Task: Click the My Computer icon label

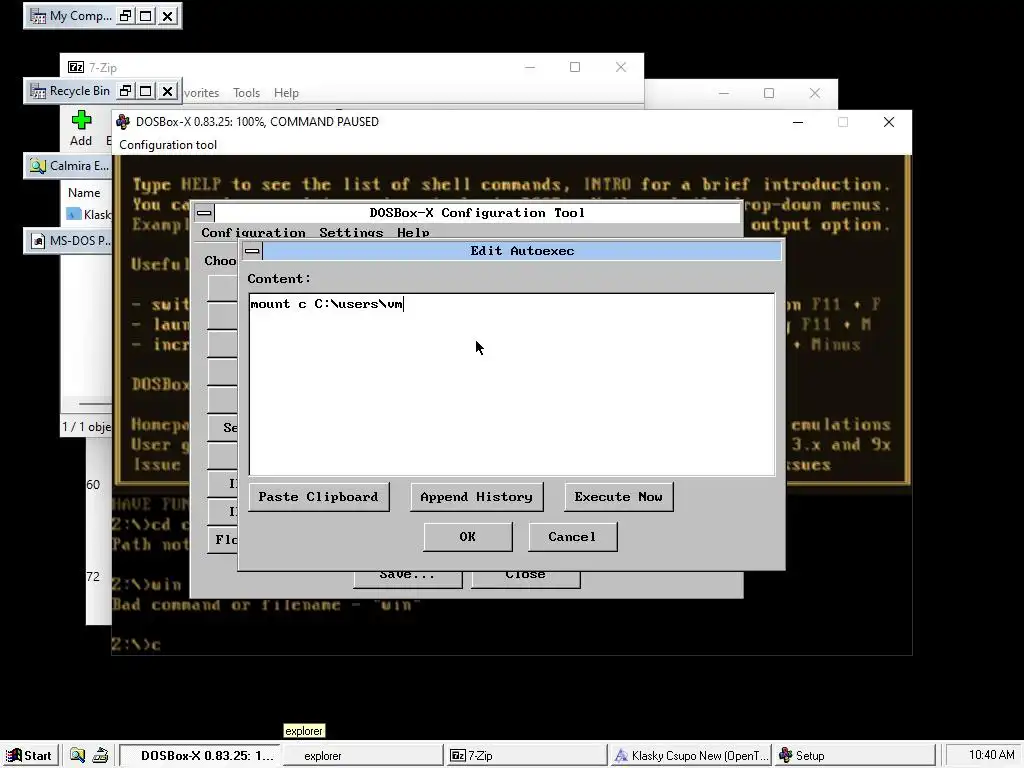Action: click(x=81, y=16)
